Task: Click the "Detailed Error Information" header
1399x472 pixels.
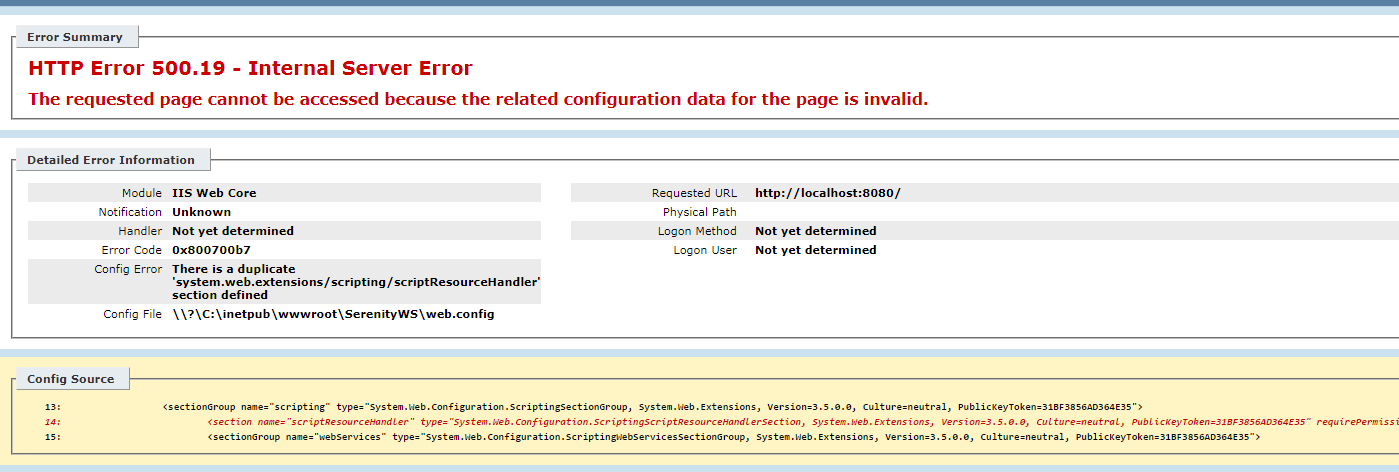Action: (111, 160)
